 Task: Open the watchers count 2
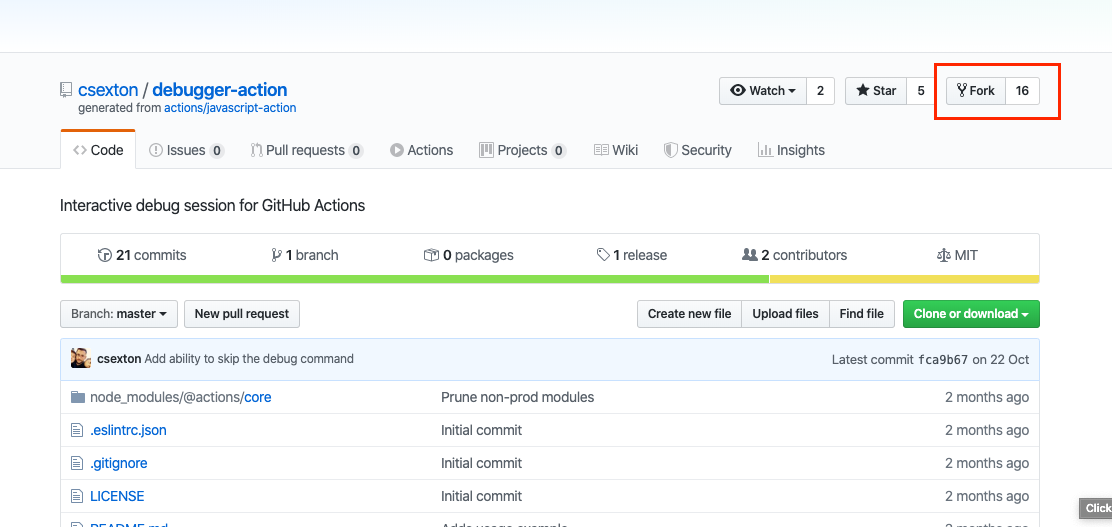pos(821,91)
